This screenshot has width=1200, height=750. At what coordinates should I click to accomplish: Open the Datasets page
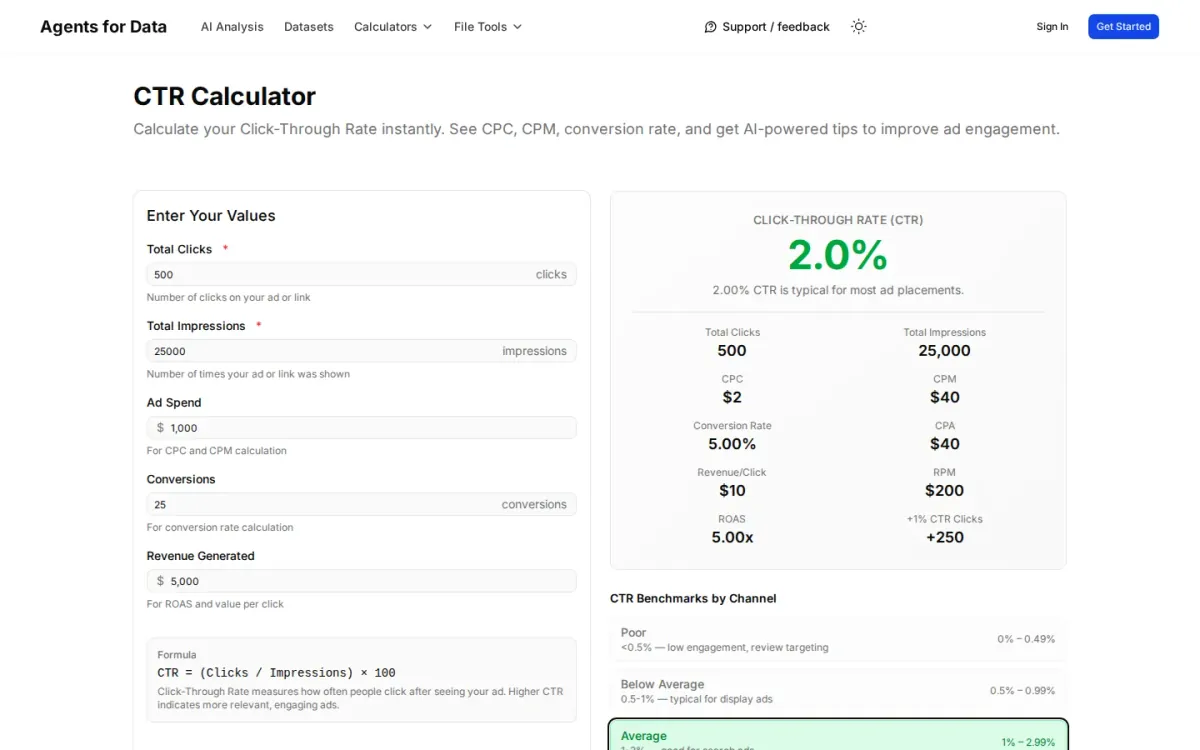point(309,27)
